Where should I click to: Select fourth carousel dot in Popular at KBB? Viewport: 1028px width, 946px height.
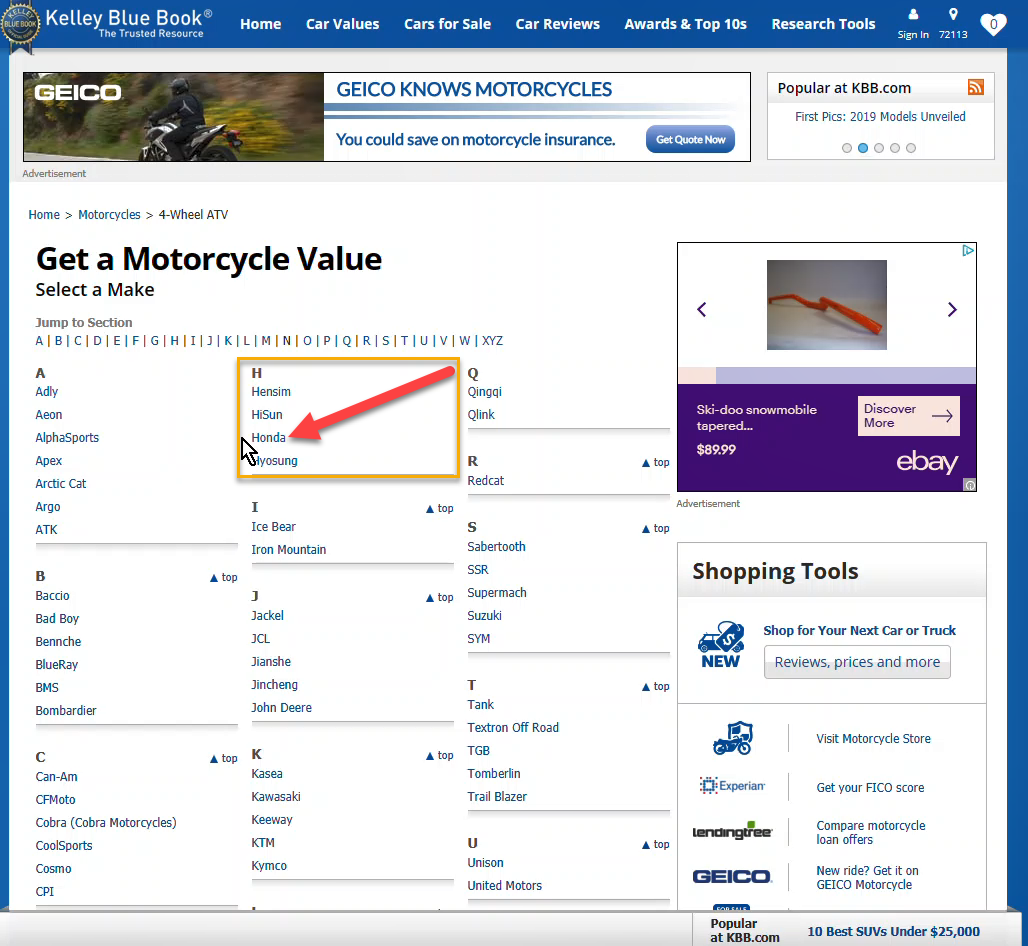[x=895, y=148]
